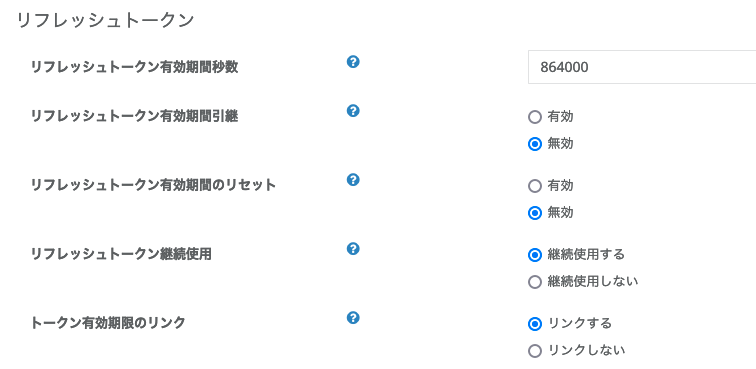The height and width of the screenshot is (369, 756).
Task: Click the リフレッシュトークン継続使用 label
Action: click(x=121, y=254)
